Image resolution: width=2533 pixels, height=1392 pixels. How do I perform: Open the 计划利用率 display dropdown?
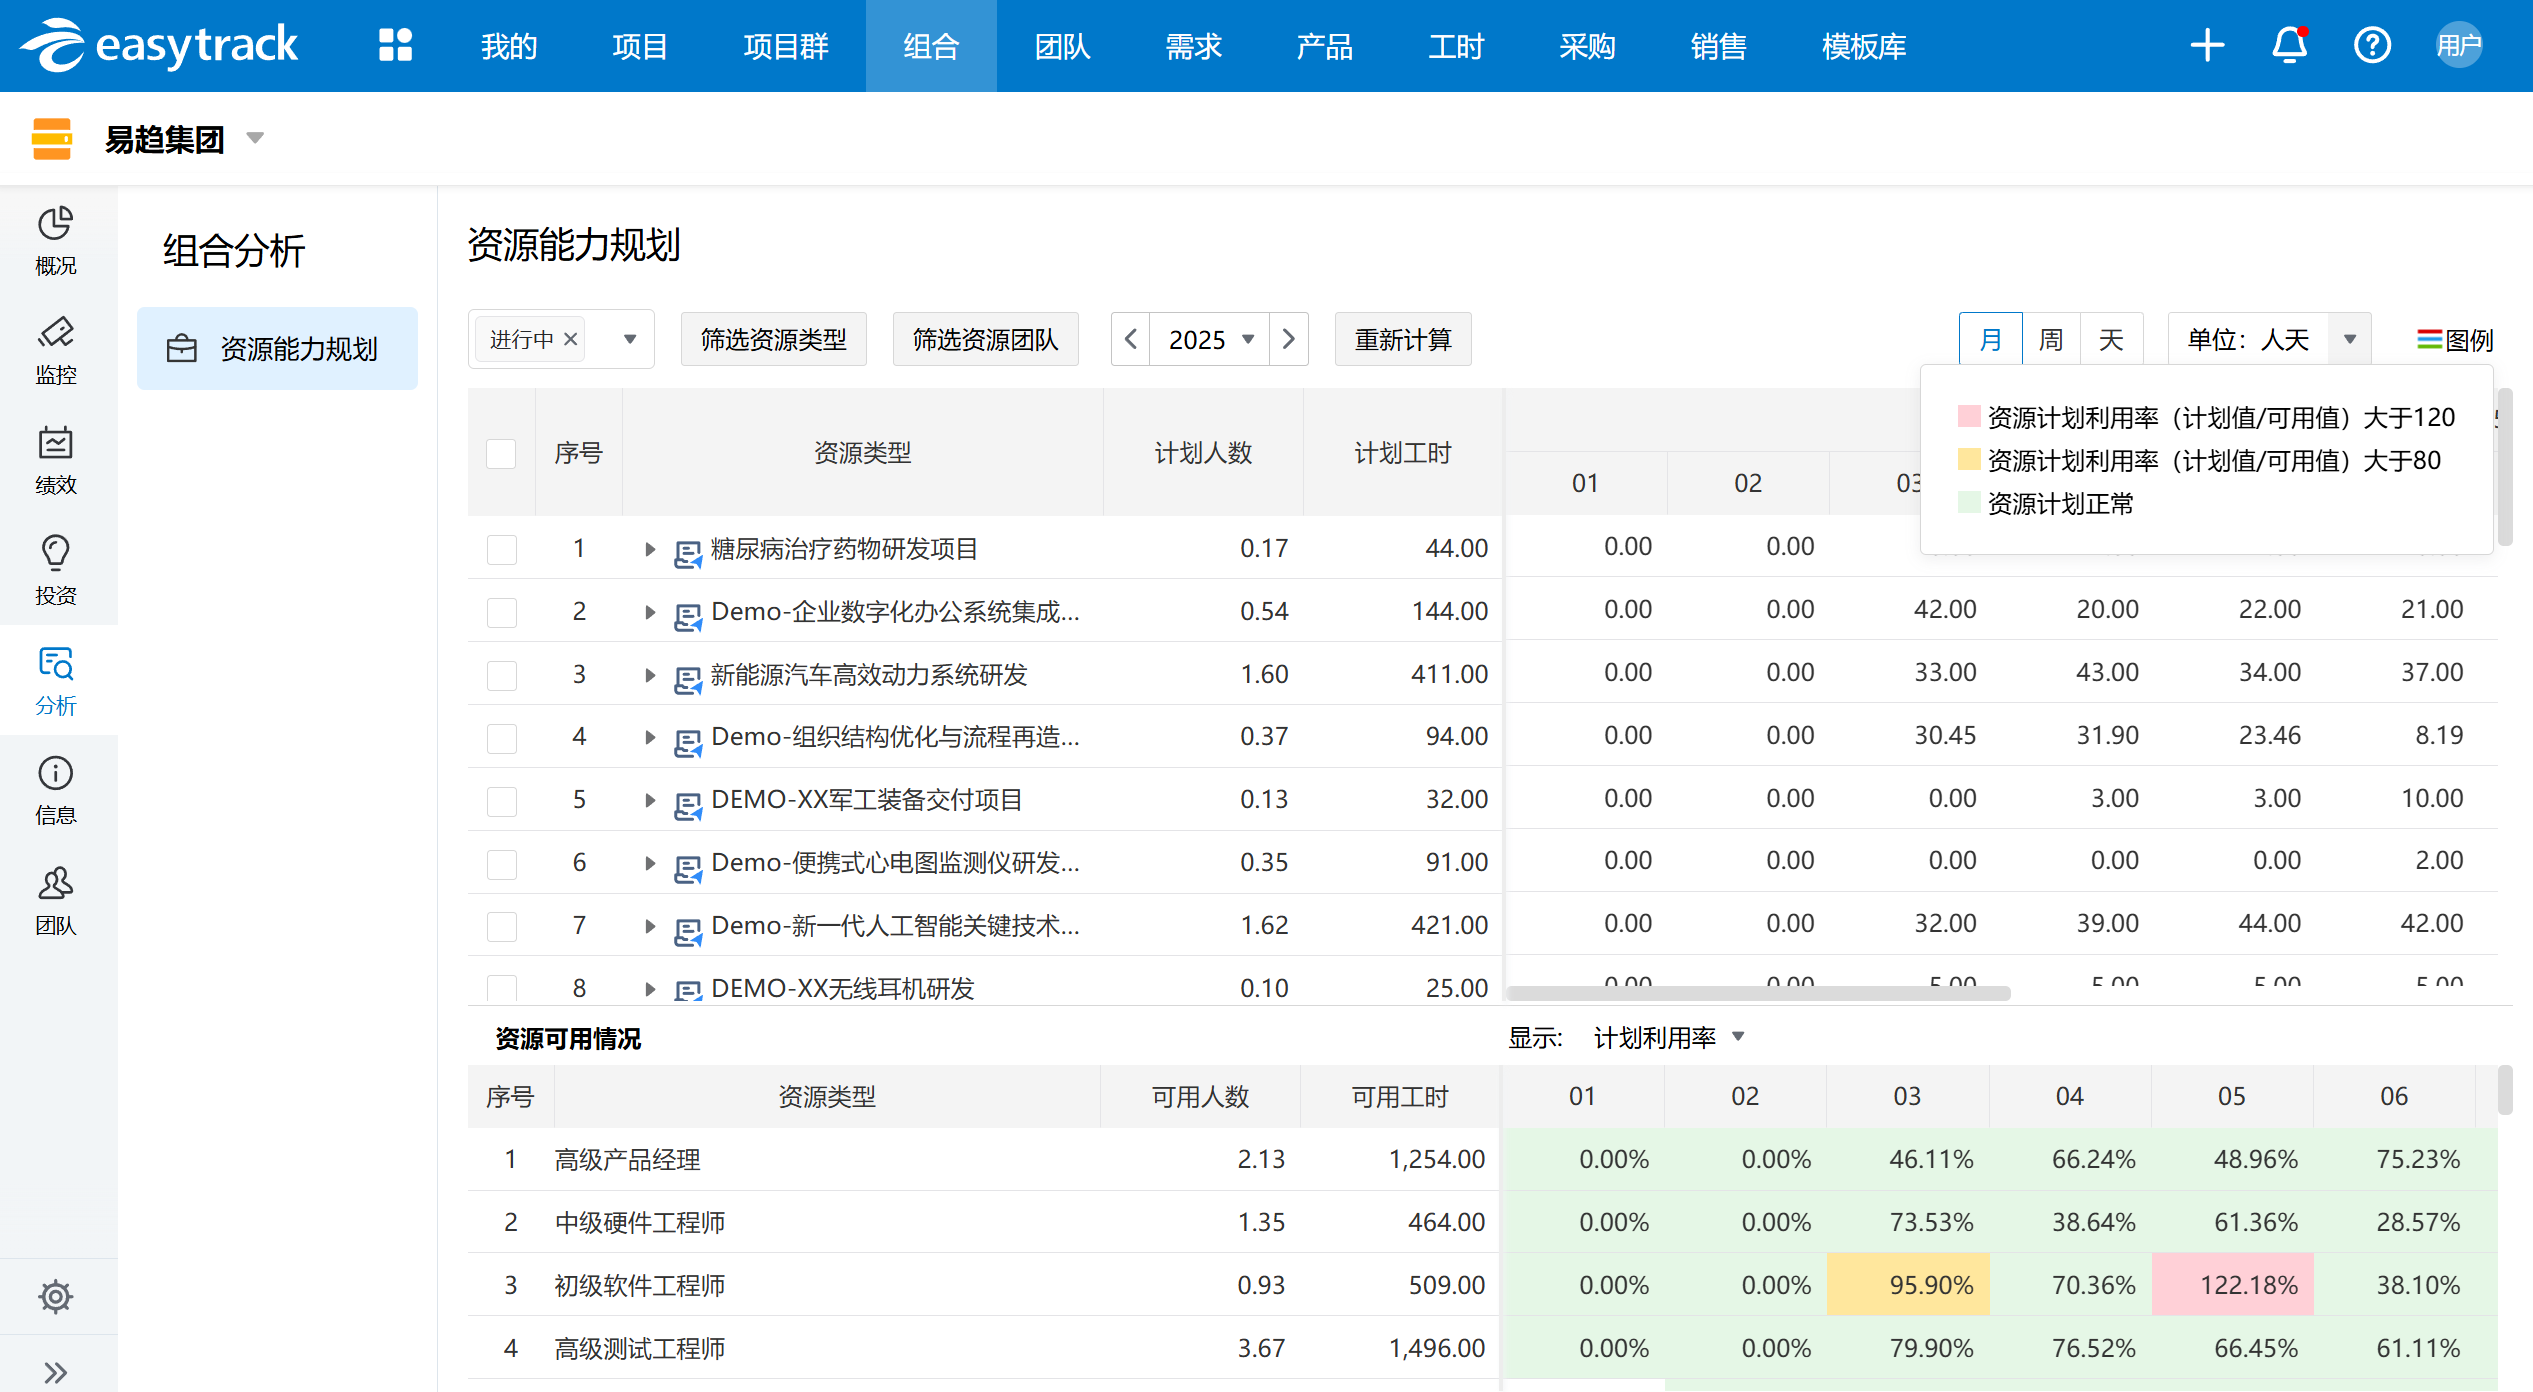click(1738, 1037)
